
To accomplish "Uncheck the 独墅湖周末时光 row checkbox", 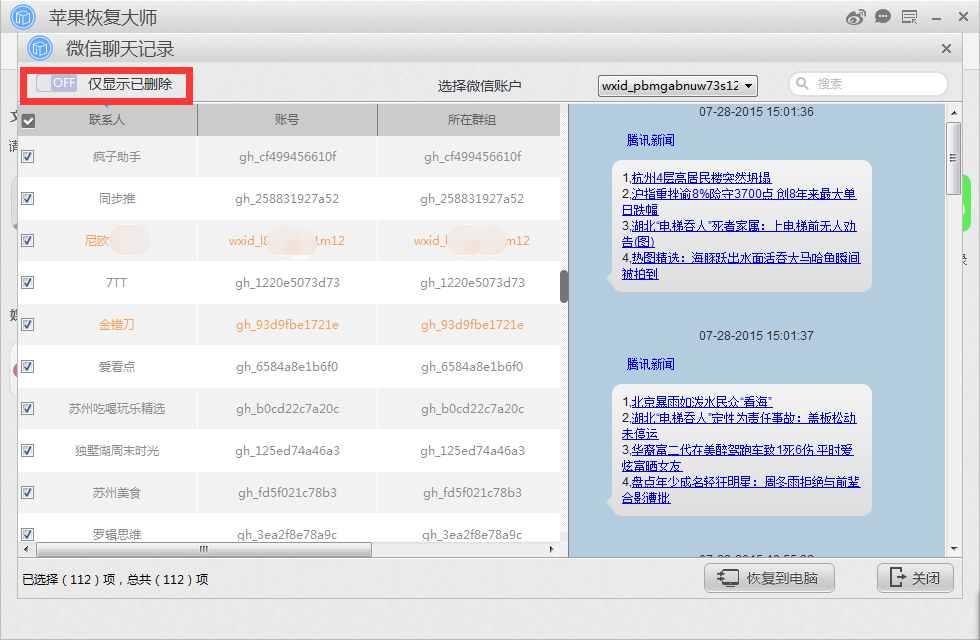I will [x=28, y=450].
